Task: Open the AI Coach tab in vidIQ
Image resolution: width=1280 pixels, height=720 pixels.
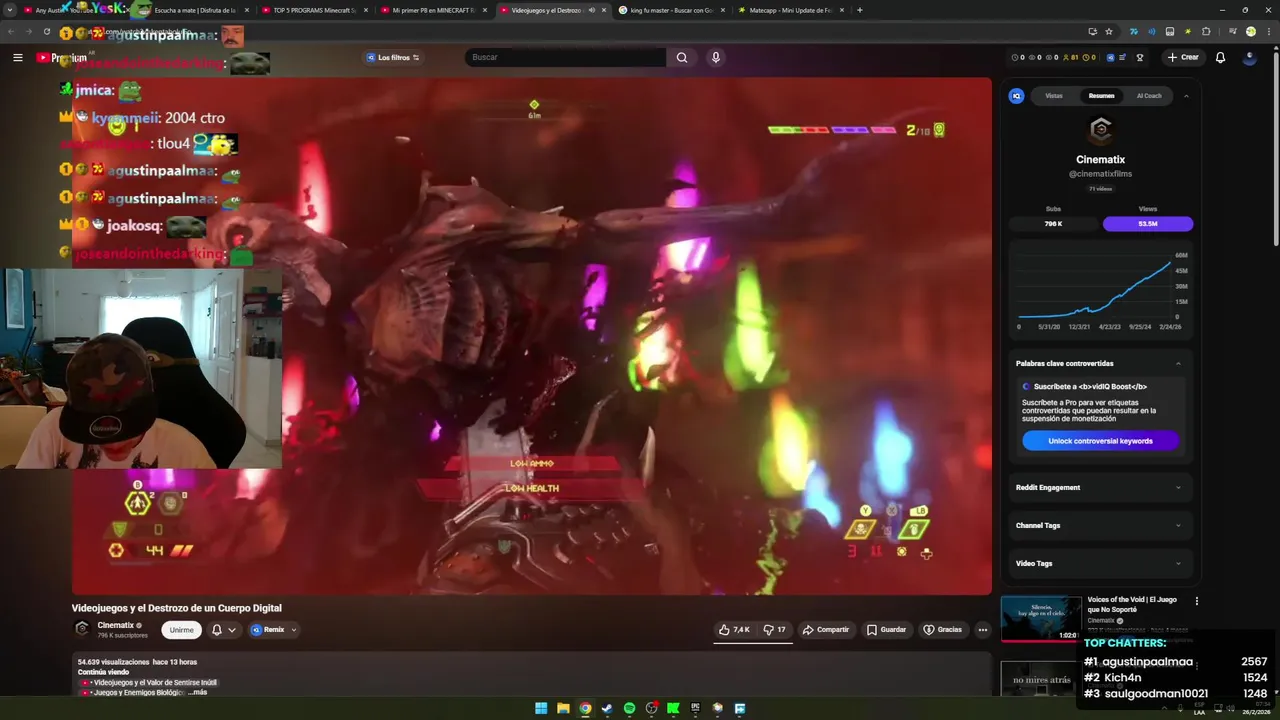Action: point(1149,96)
